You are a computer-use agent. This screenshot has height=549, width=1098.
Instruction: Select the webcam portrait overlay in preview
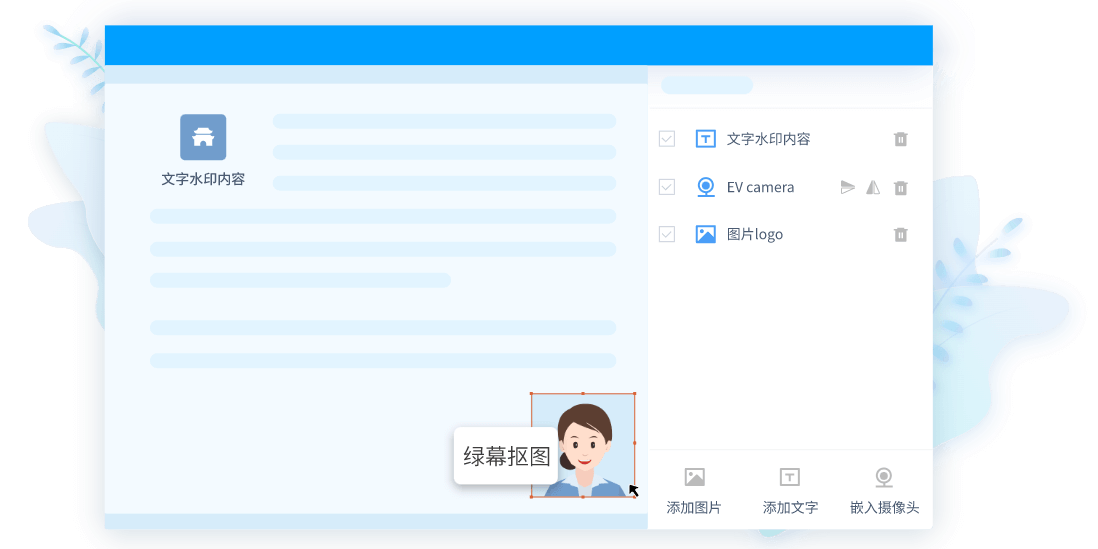[x=583, y=445]
